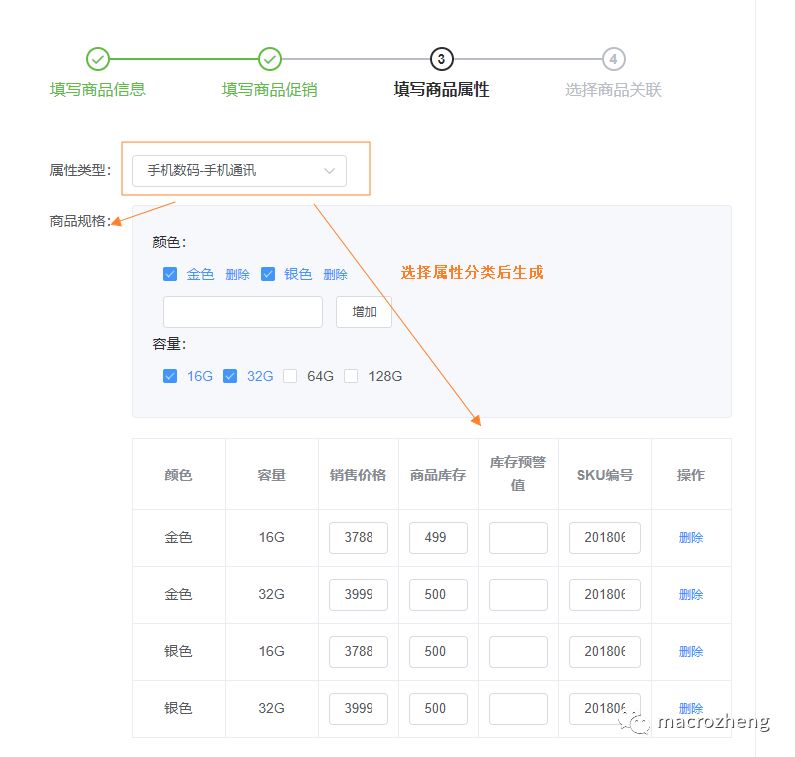Viewport: 795px width, 757px height.
Task: Open 属性类型 dropdown 手机数码-手机通讯
Action: pyautogui.click(x=239, y=171)
